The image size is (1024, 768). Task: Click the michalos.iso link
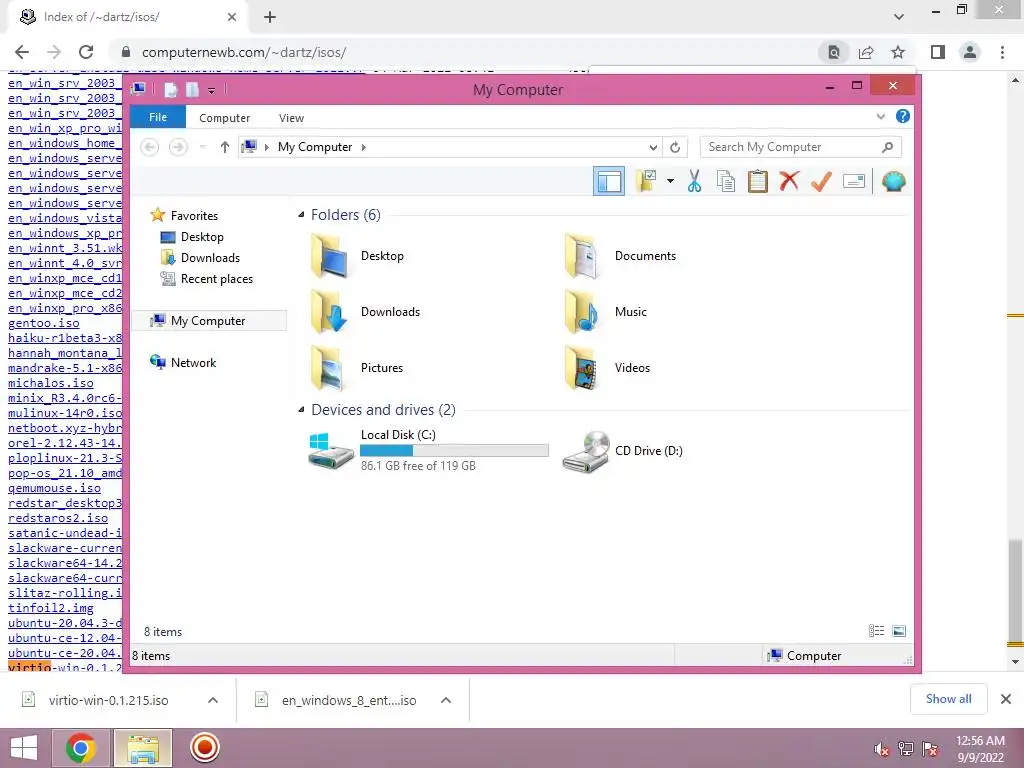[x=51, y=383]
